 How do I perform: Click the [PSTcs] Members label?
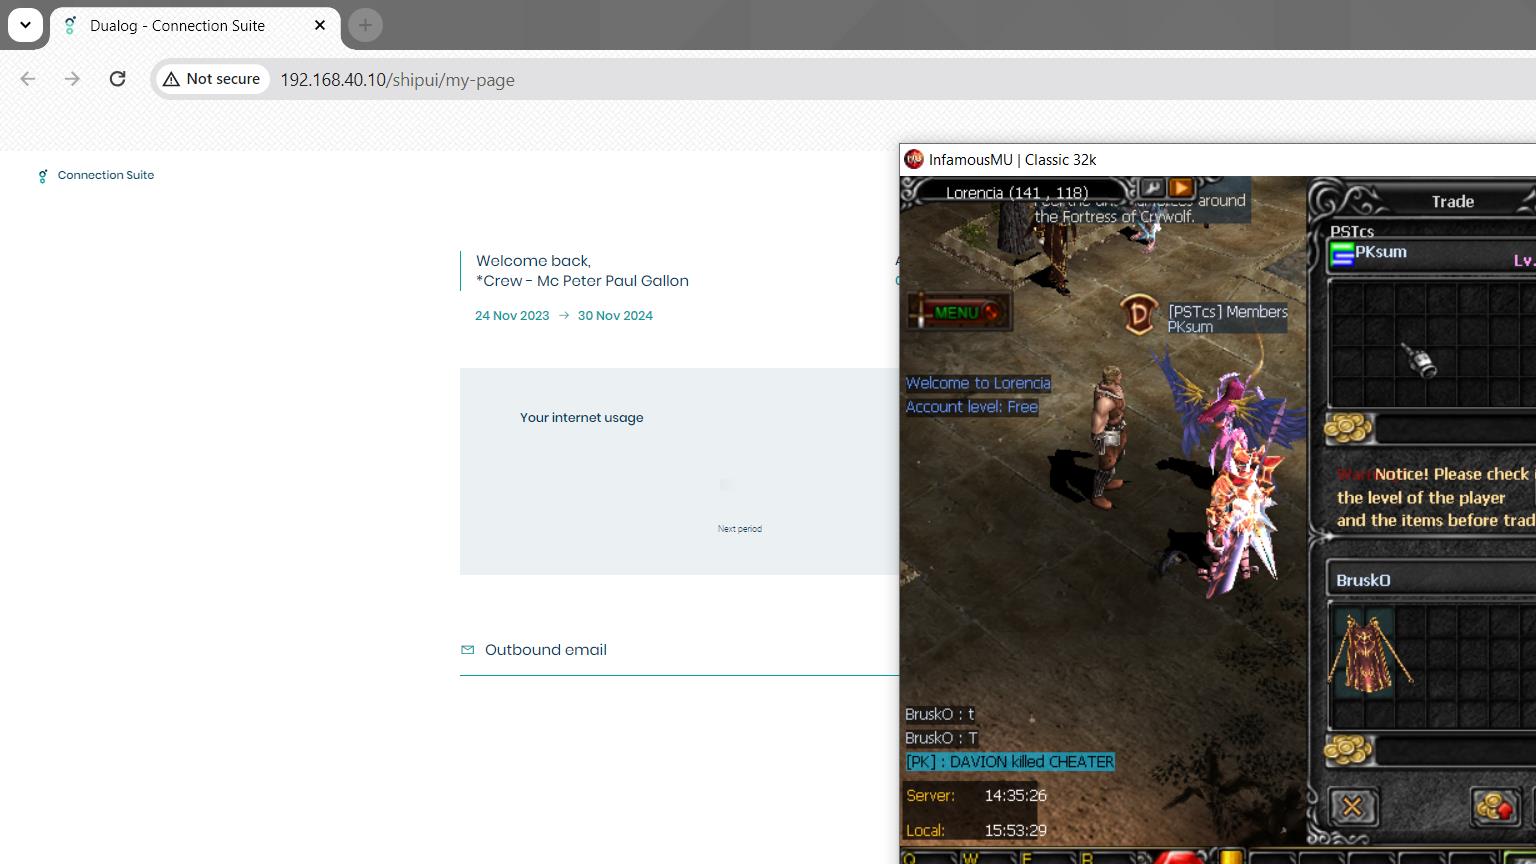click(x=1228, y=312)
